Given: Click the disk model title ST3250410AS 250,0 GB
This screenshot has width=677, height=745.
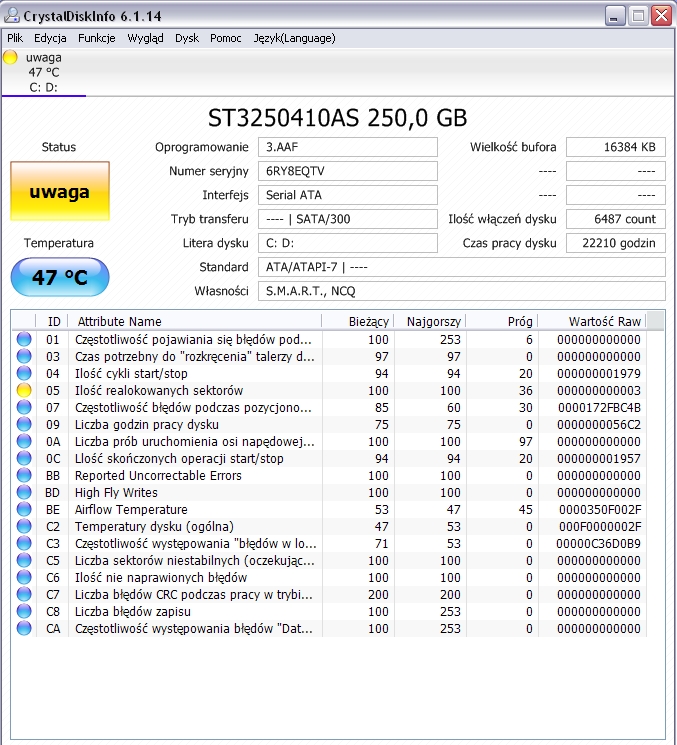Looking at the screenshot, I should [337, 118].
